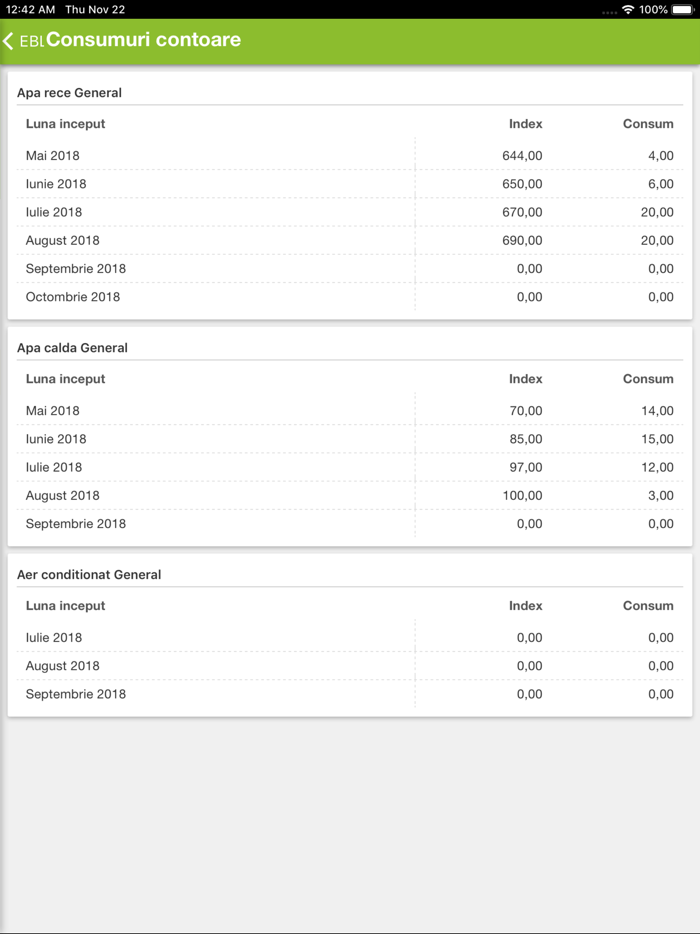The image size is (700, 934).
Task: Tap Index column header in Apa rece table
Action: (x=525, y=124)
